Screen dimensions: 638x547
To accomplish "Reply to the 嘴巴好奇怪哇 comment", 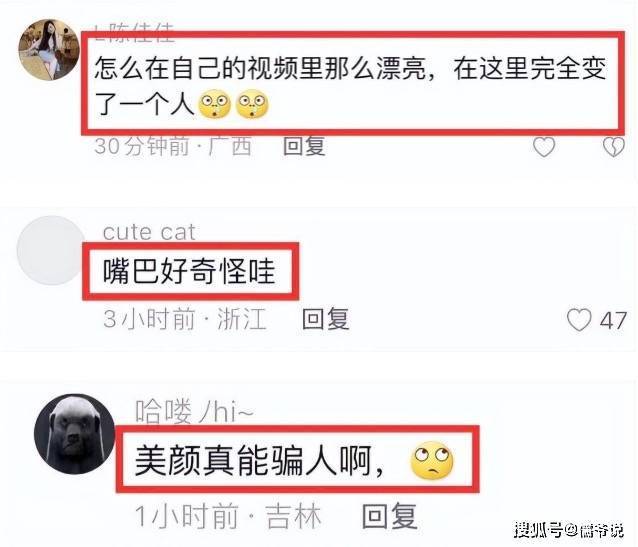I will pyautogui.click(x=326, y=319).
